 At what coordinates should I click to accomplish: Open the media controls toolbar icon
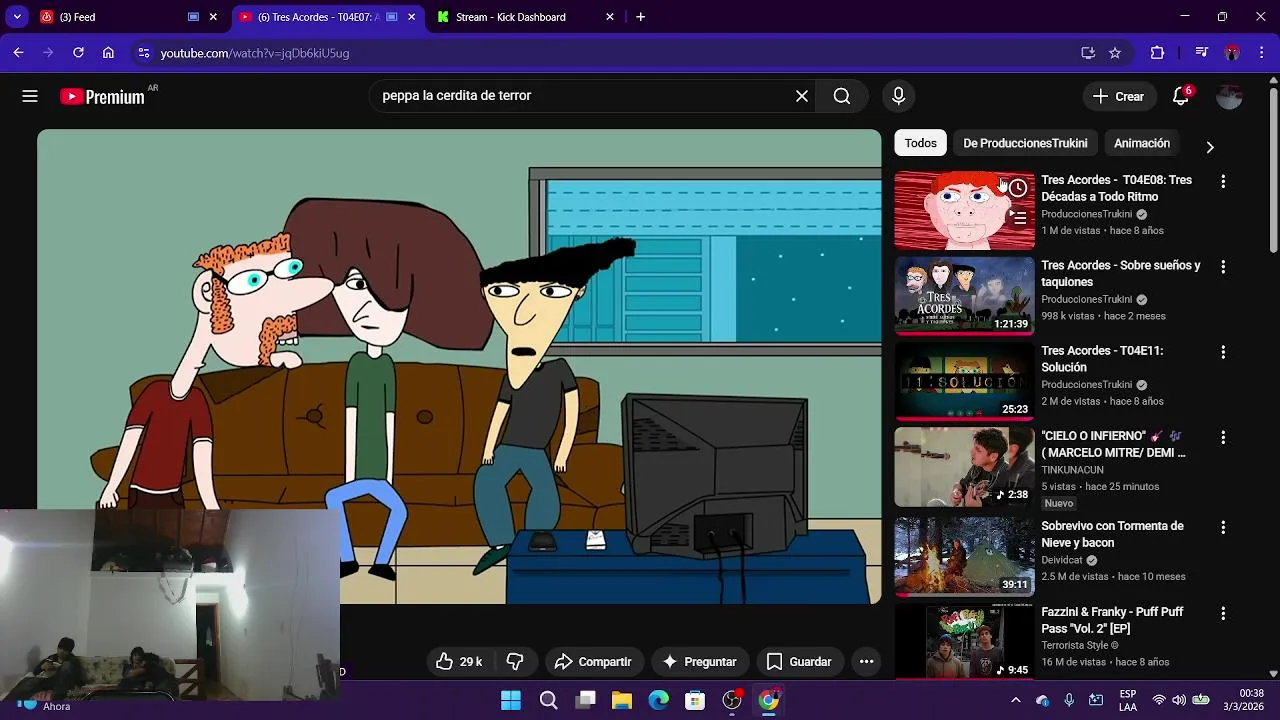[x=1202, y=53]
